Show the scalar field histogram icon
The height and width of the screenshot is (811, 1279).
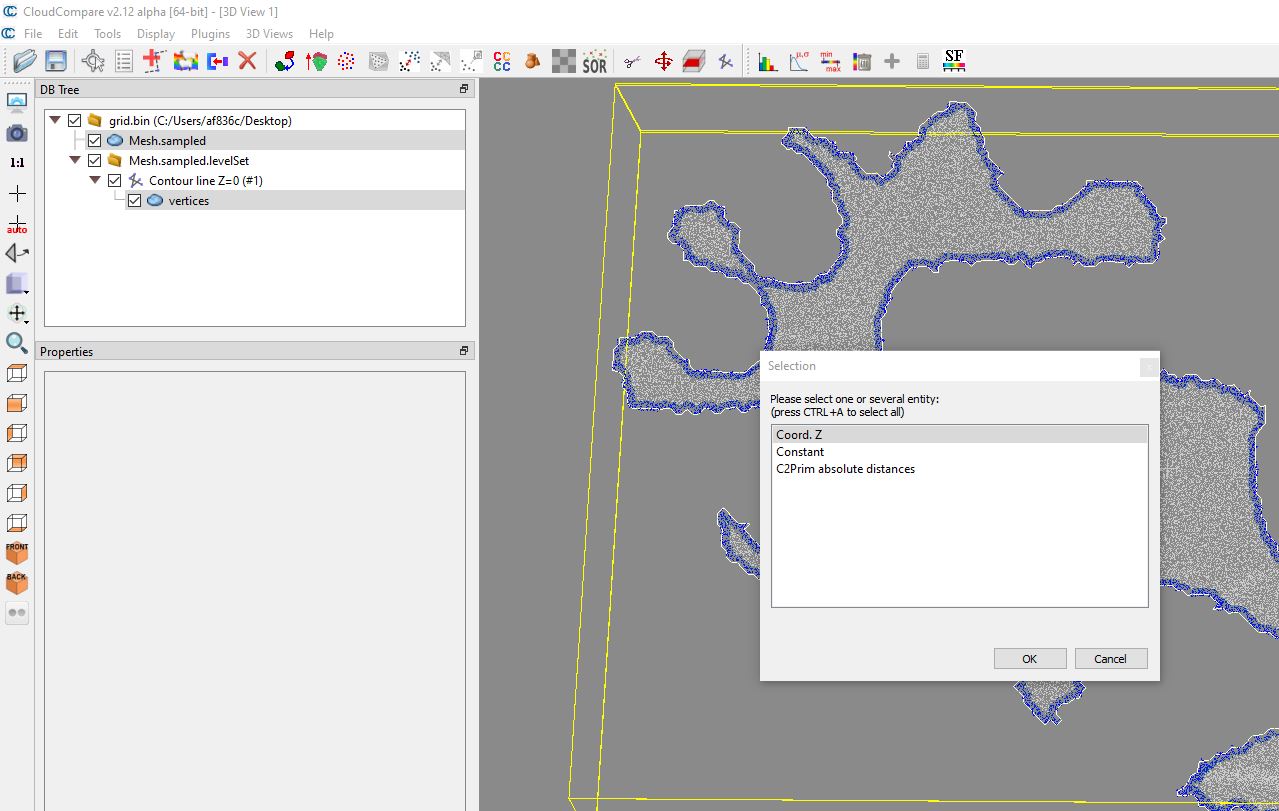click(x=767, y=61)
